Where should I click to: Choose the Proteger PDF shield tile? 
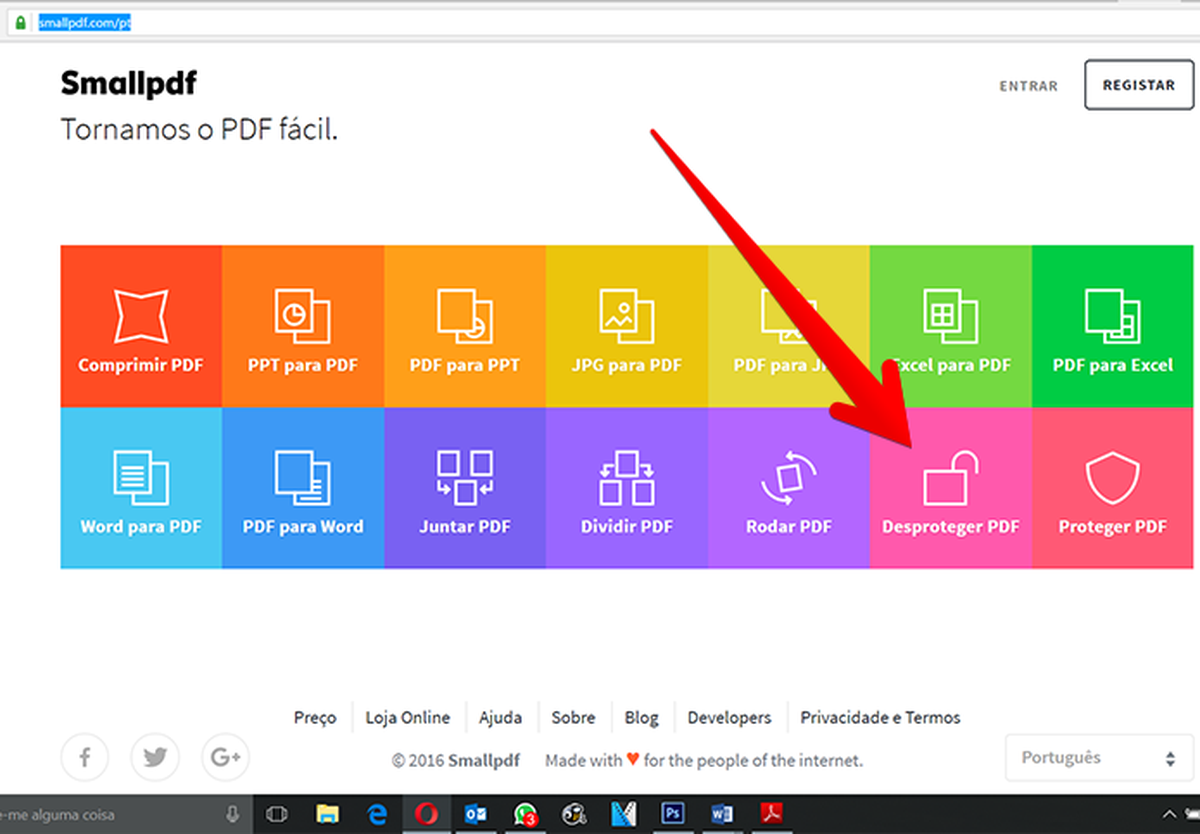[x=1112, y=488]
